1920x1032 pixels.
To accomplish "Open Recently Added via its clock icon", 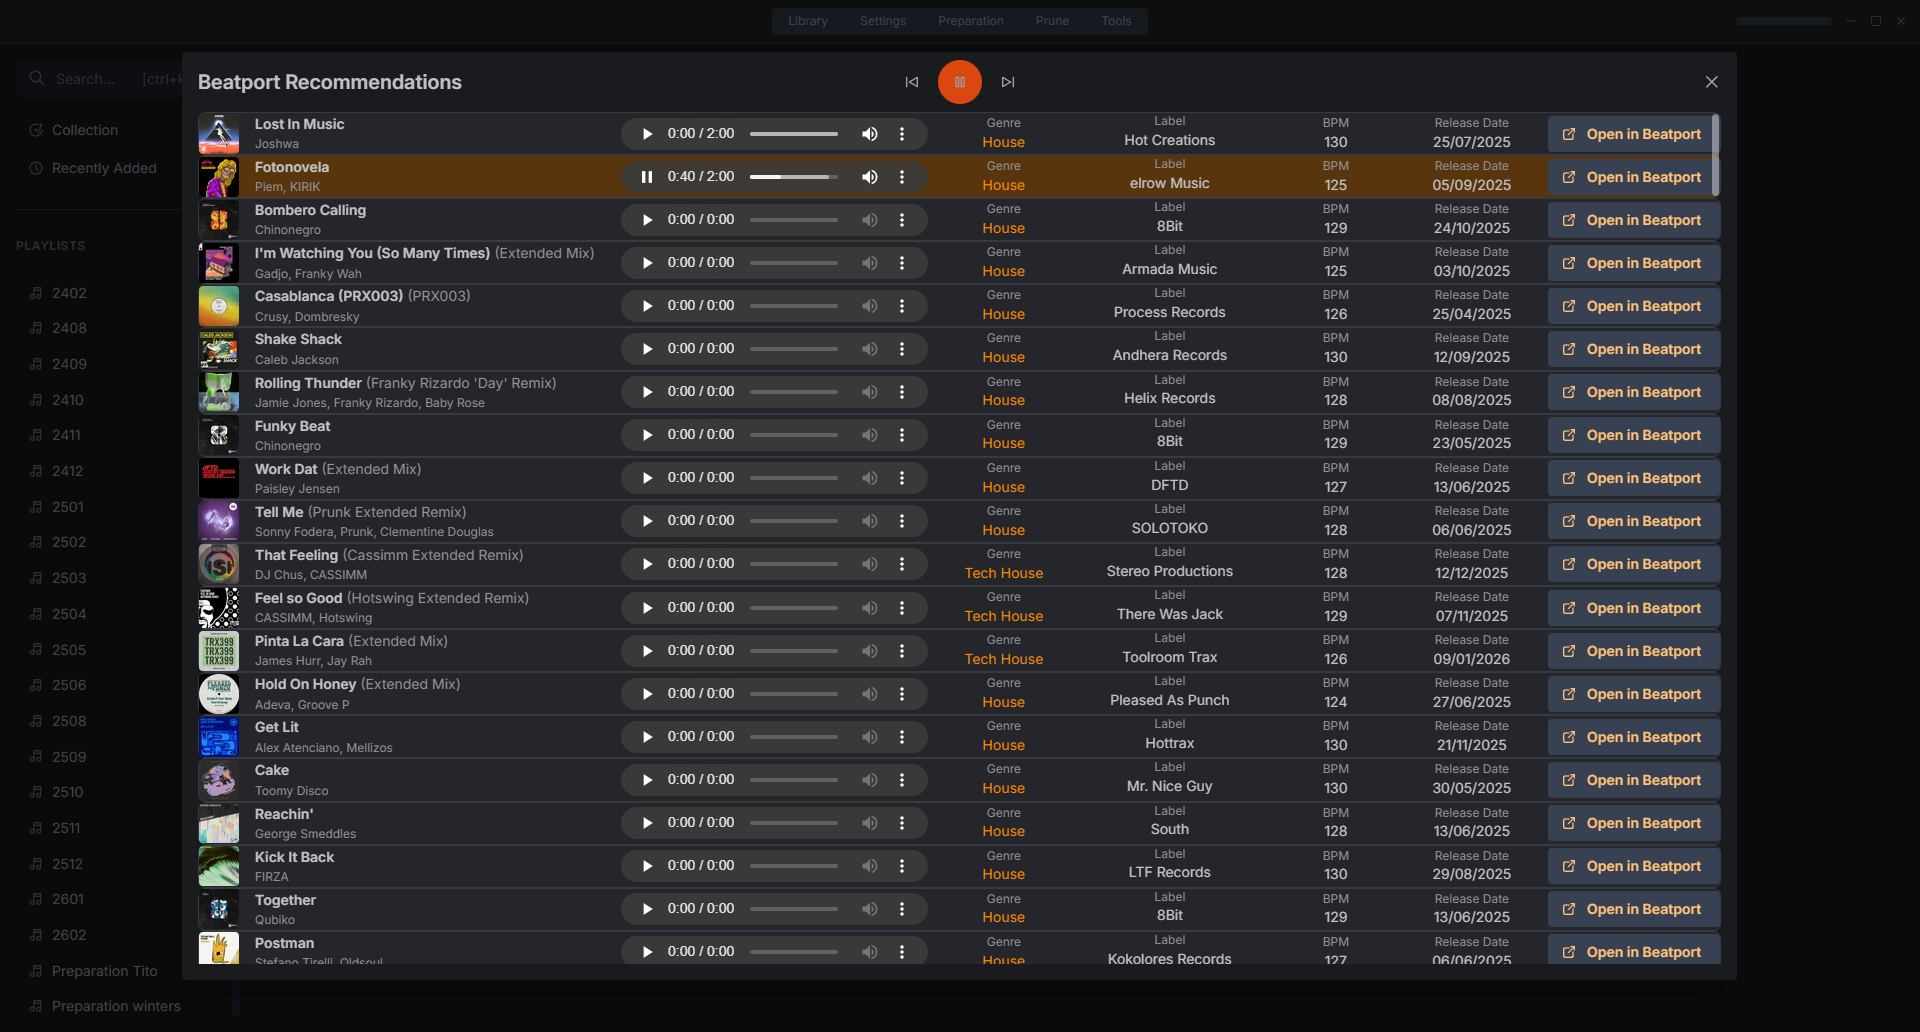I will point(36,168).
